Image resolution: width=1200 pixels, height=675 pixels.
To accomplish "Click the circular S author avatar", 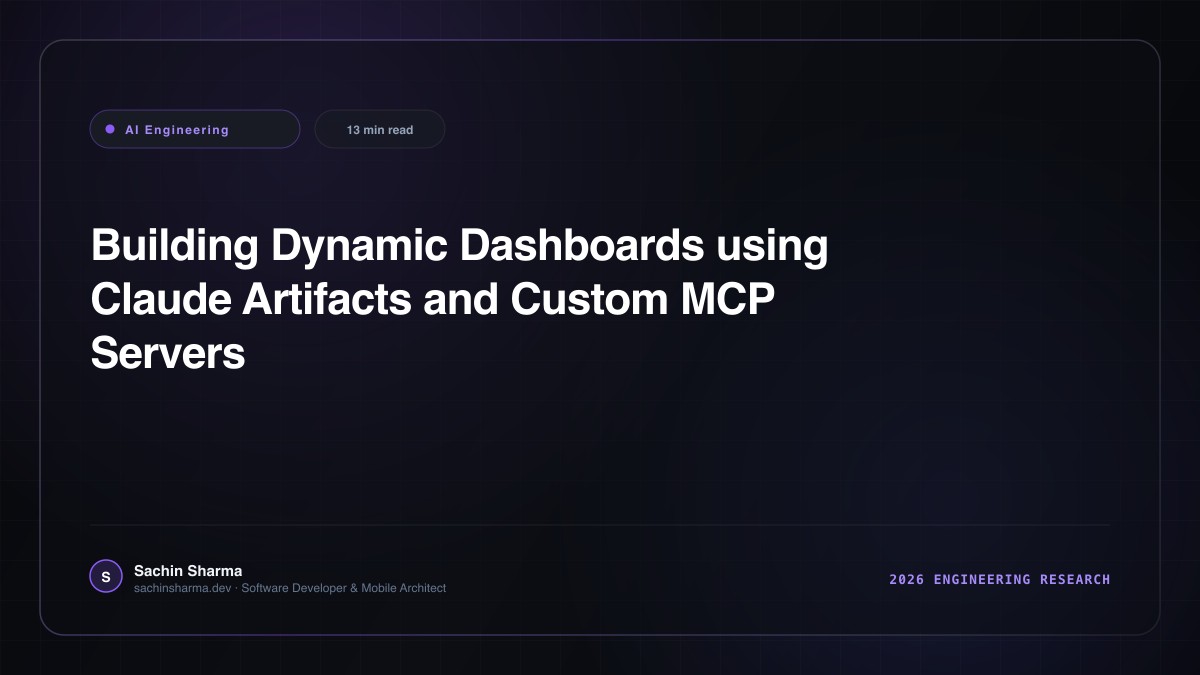I will (106, 577).
